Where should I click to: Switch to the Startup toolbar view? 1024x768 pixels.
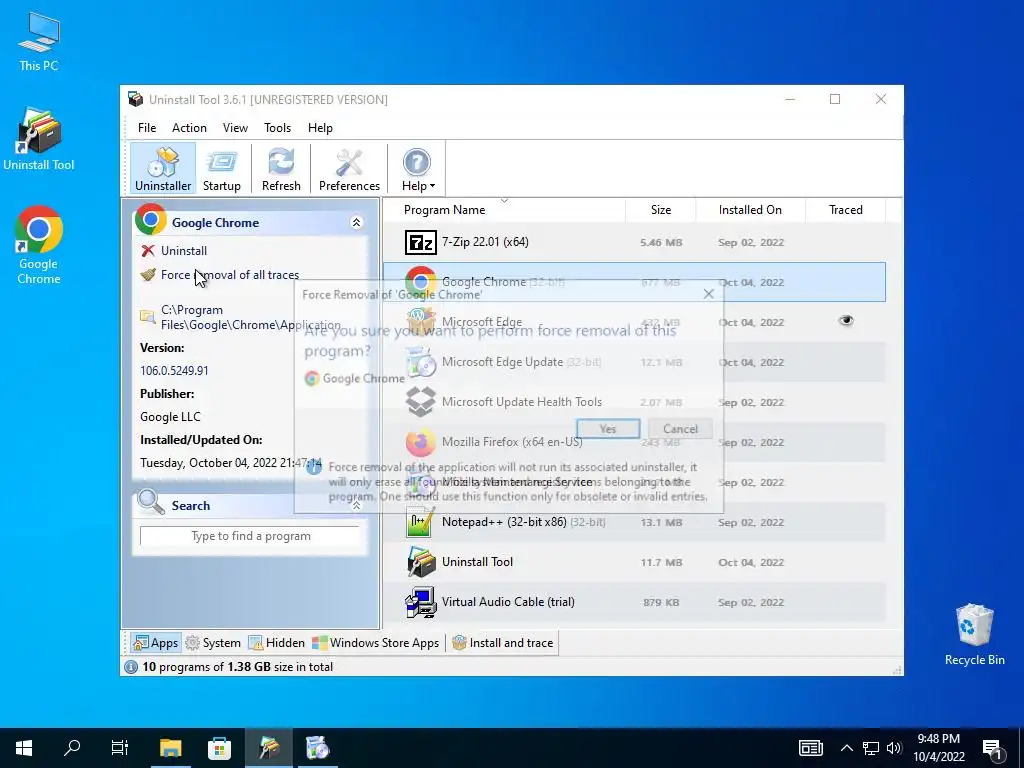click(x=221, y=168)
